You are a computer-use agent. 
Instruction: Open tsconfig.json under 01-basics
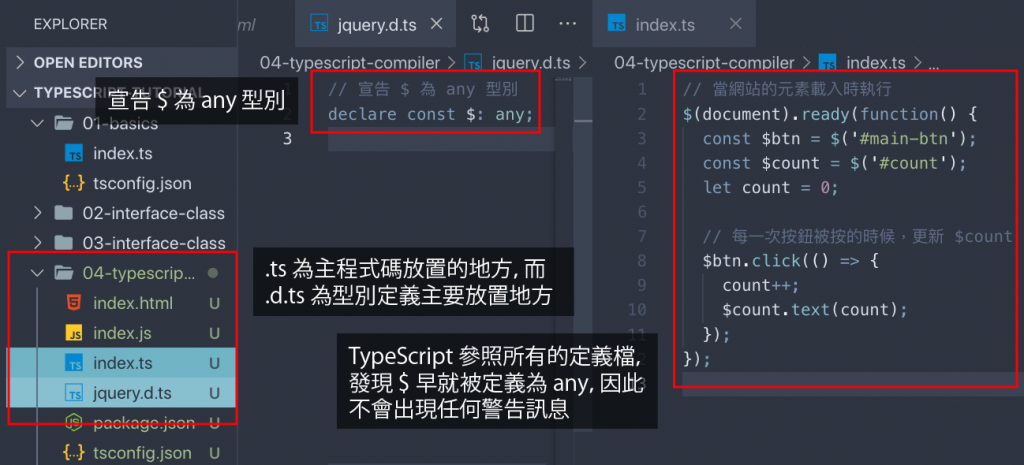(x=142, y=184)
